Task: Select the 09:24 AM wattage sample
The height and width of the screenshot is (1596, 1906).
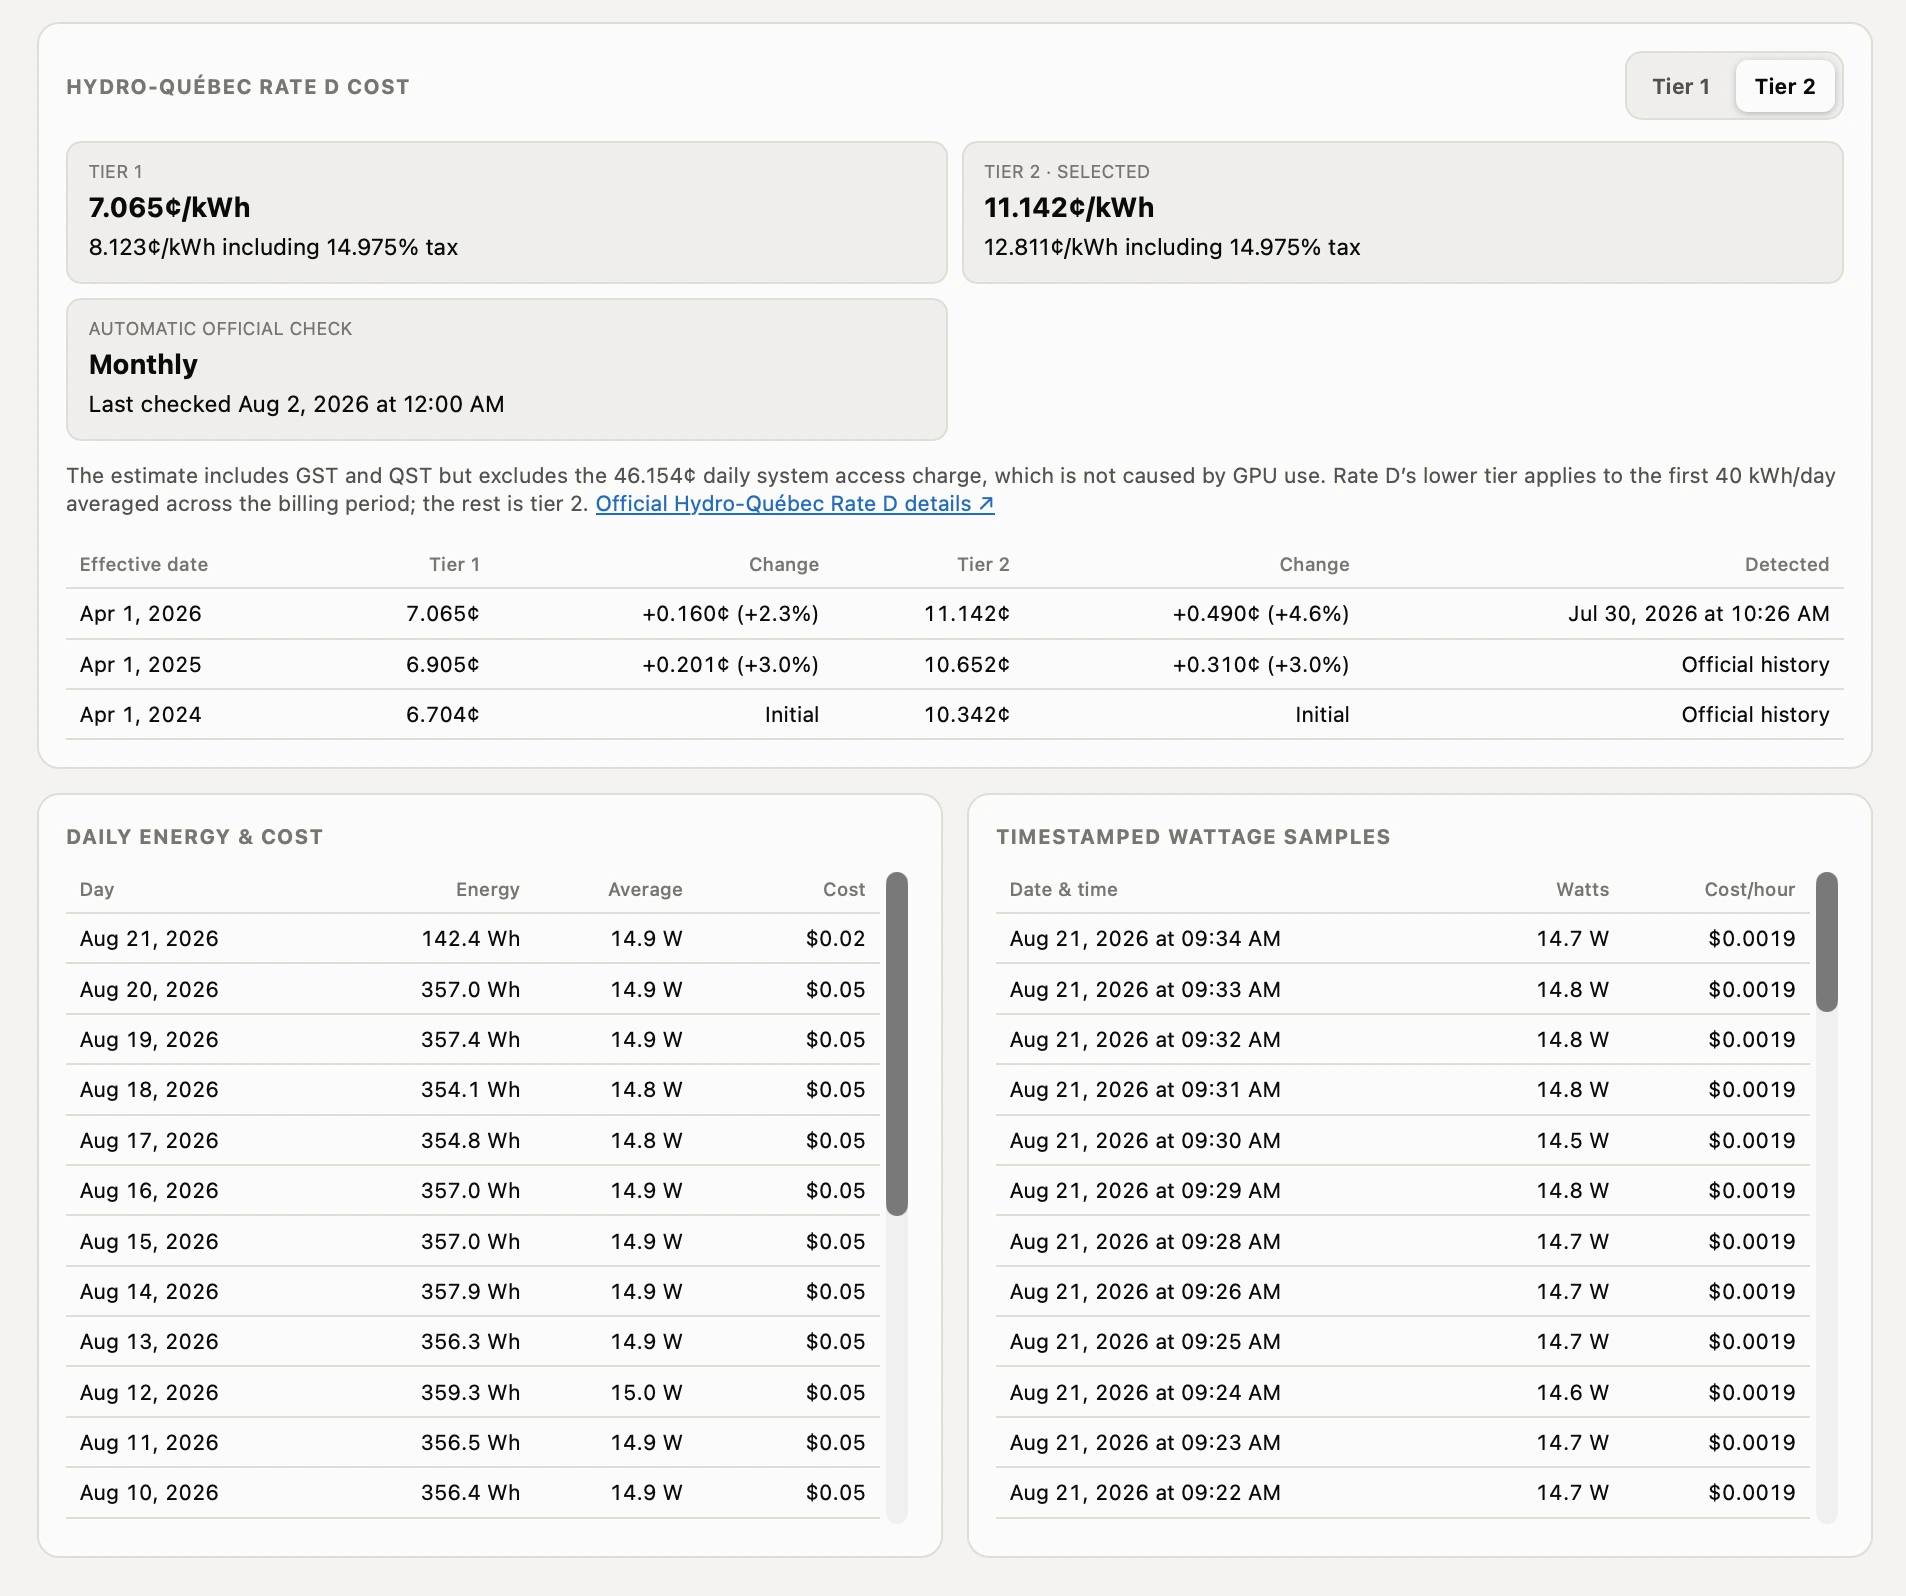Action: pyautogui.click(x=1403, y=1393)
